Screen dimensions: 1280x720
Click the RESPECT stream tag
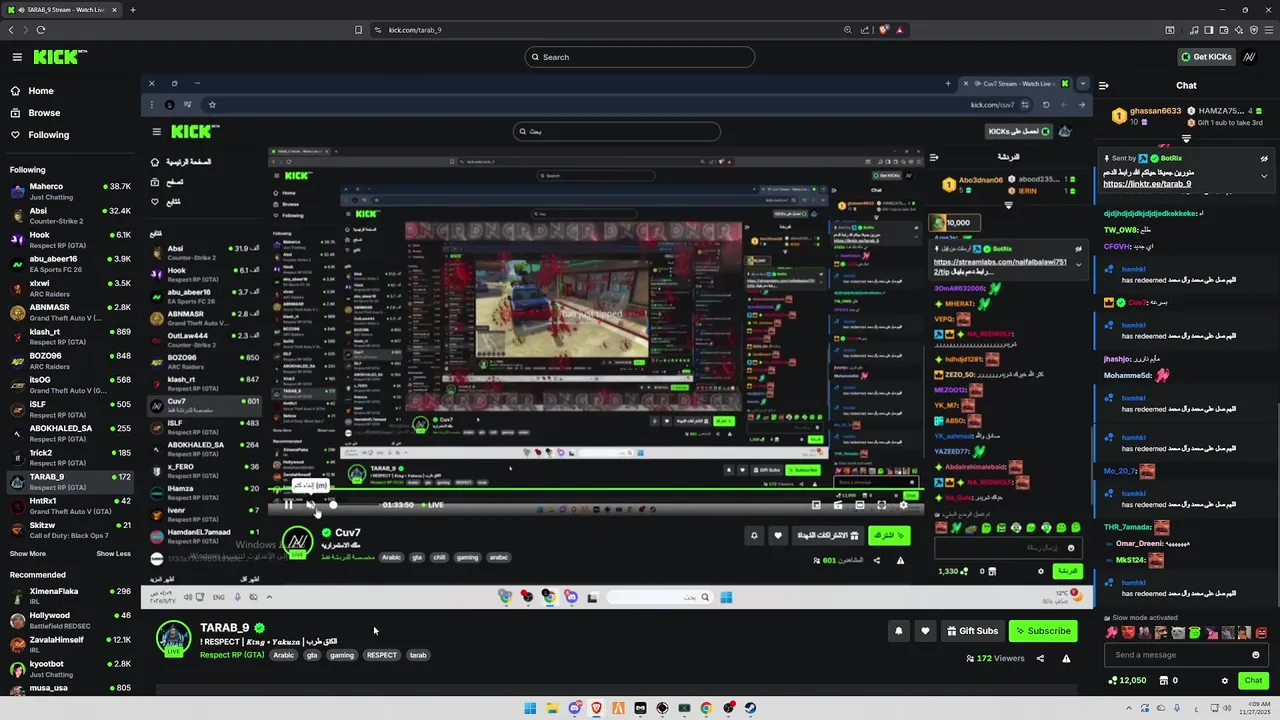click(381, 655)
